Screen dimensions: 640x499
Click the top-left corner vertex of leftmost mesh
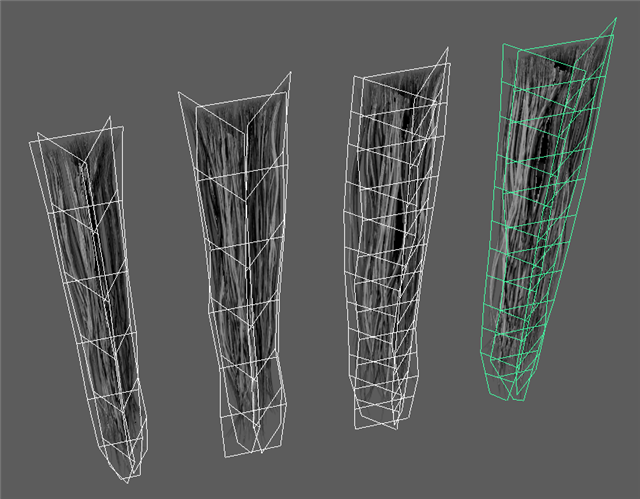[x=30, y=141]
